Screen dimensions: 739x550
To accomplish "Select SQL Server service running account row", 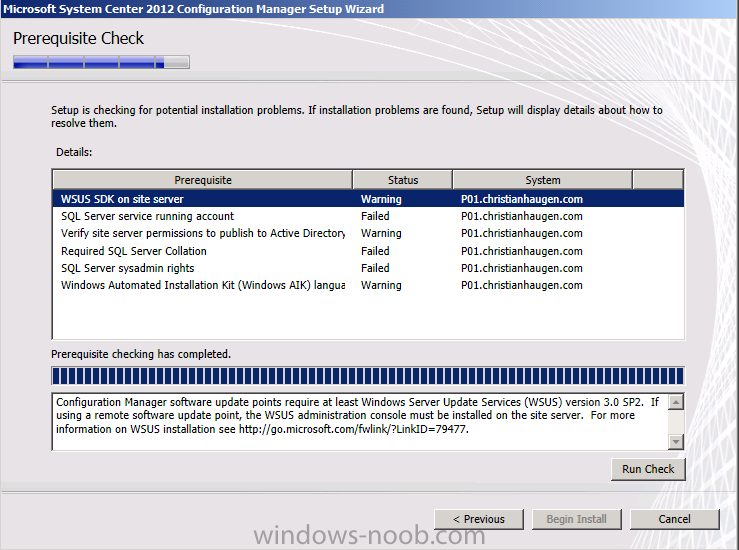I will [368, 216].
